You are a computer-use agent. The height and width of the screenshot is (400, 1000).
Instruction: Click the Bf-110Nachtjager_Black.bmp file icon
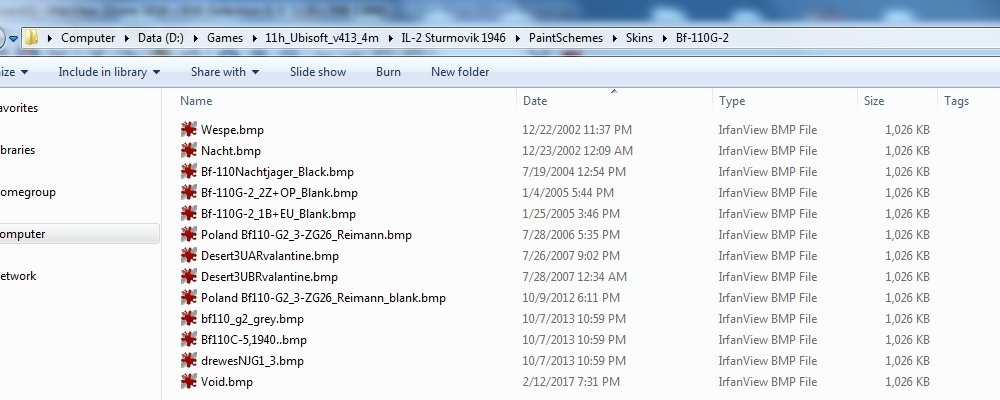coord(189,172)
